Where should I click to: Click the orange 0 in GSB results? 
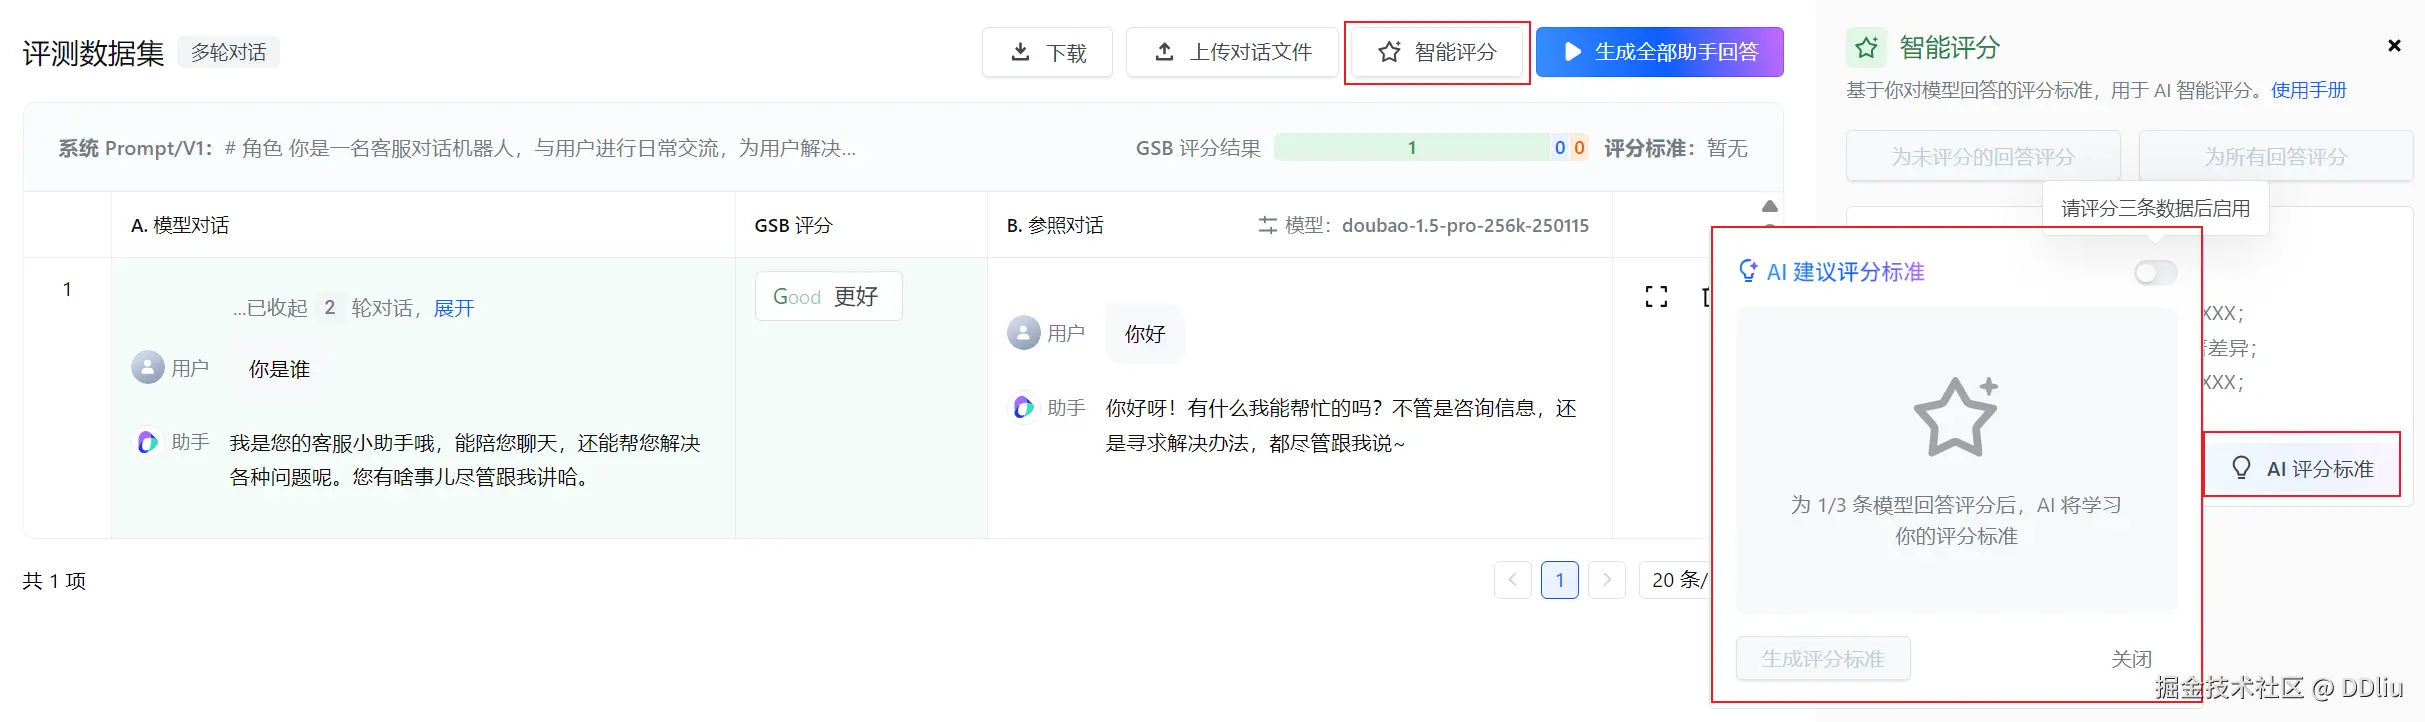(1579, 148)
